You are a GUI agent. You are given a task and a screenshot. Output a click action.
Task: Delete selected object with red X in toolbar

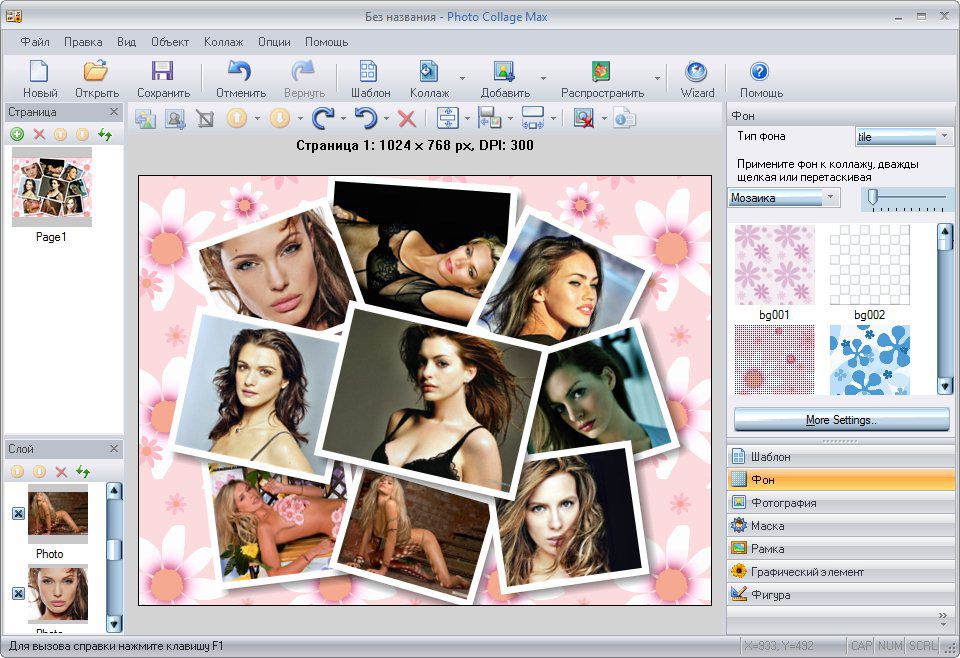tap(407, 118)
